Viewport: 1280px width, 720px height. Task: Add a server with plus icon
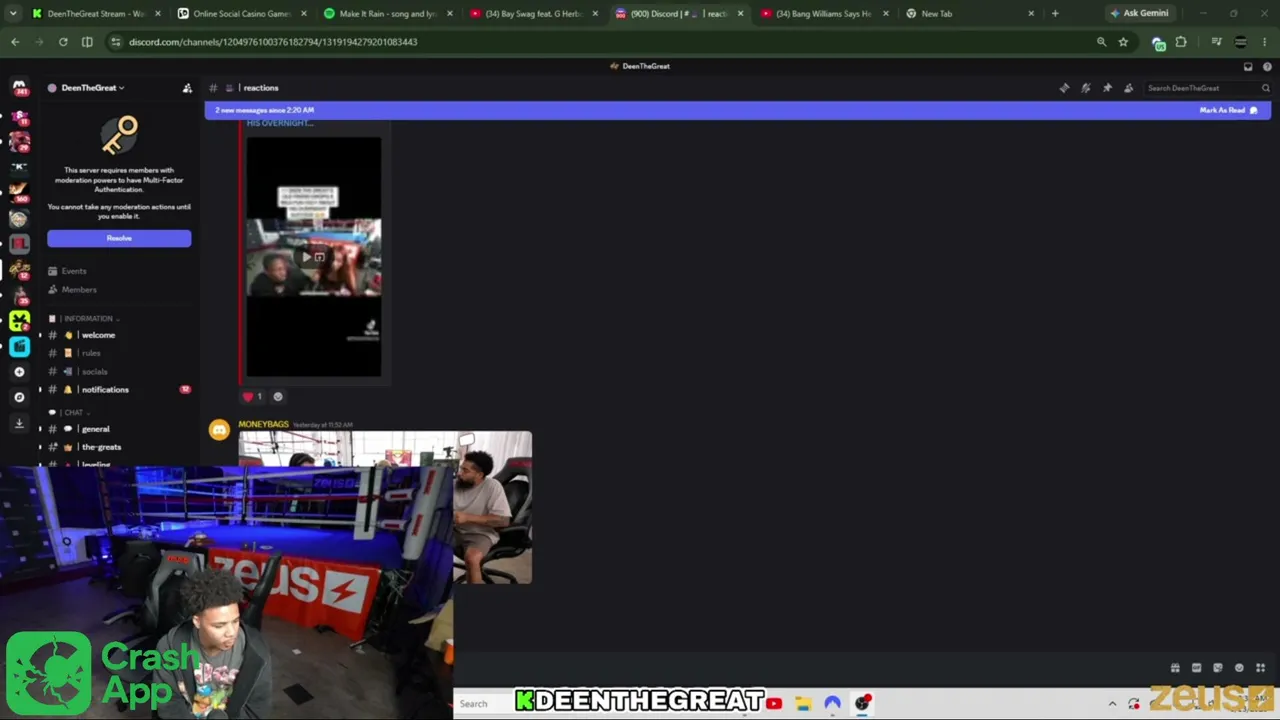click(x=19, y=372)
